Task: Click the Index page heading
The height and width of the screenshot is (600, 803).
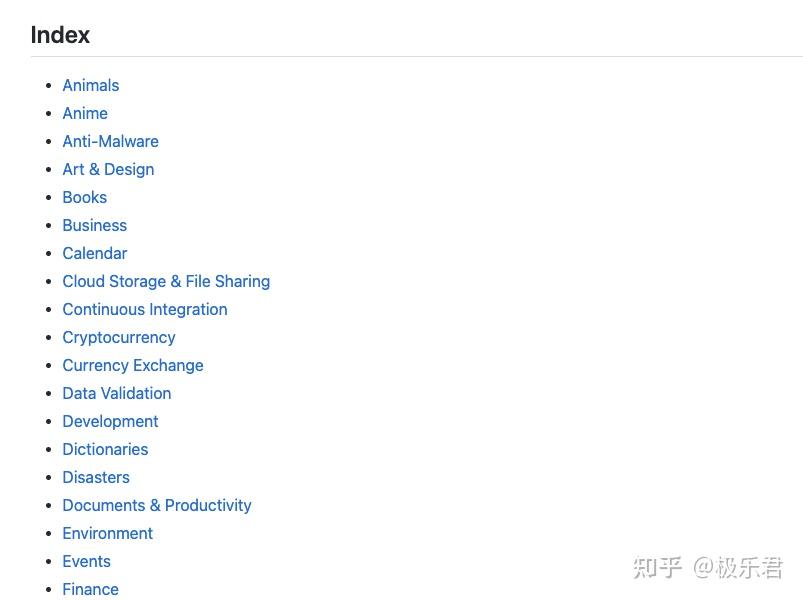Action: click(x=60, y=35)
